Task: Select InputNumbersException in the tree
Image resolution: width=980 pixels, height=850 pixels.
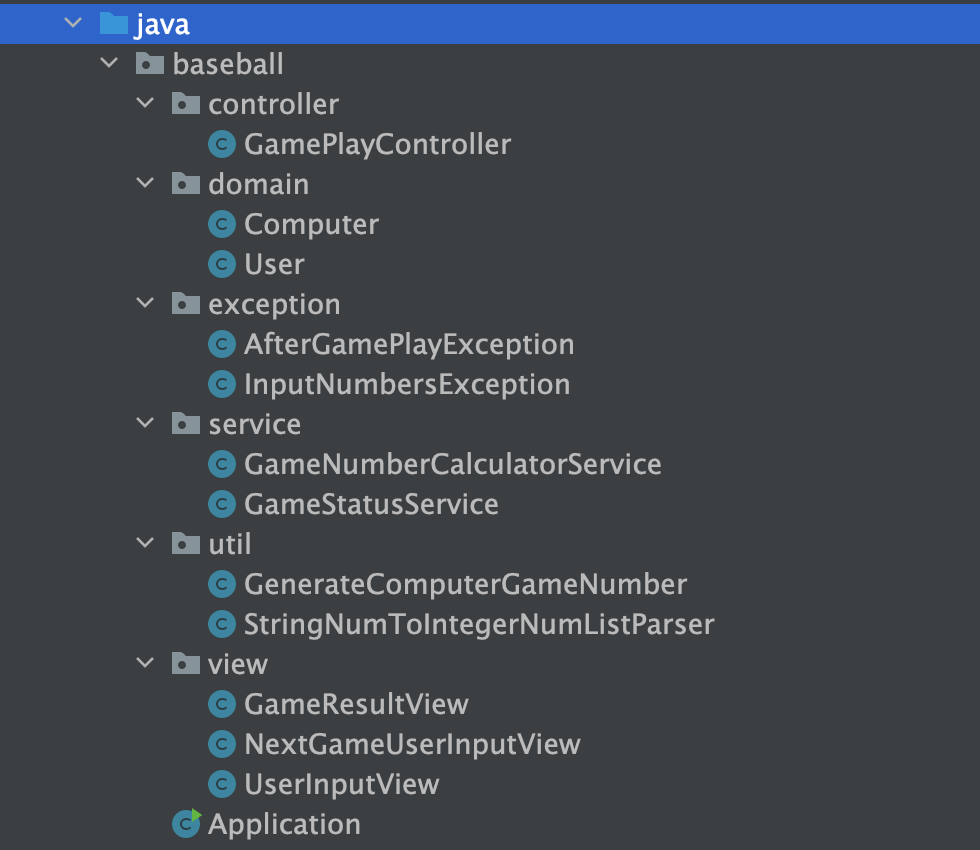Action: pyautogui.click(x=407, y=385)
